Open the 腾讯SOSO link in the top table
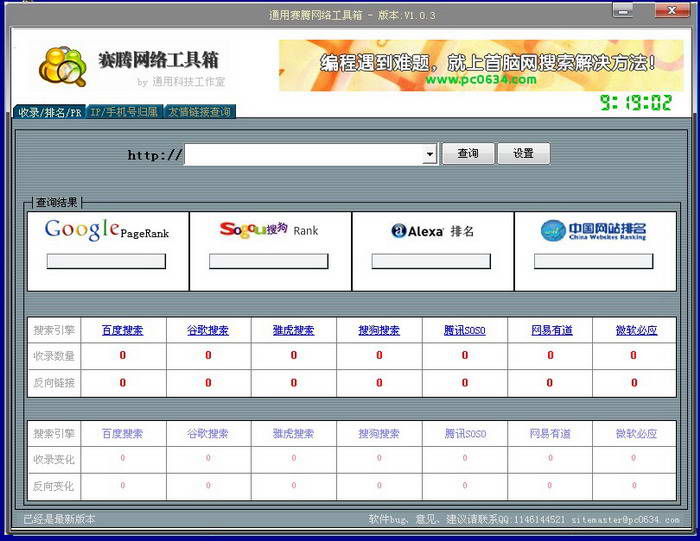 point(465,330)
